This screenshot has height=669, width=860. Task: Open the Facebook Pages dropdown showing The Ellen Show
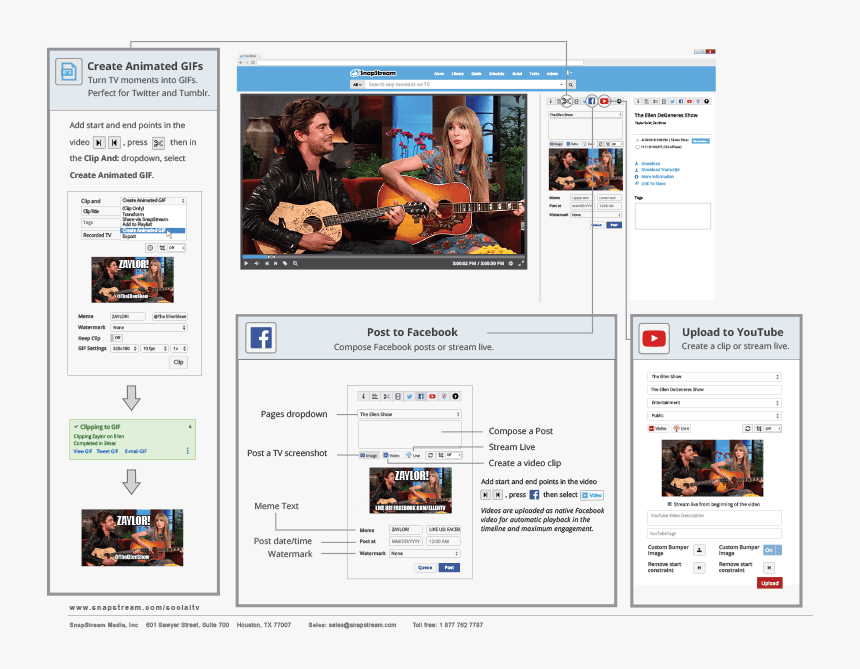[410, 414]
